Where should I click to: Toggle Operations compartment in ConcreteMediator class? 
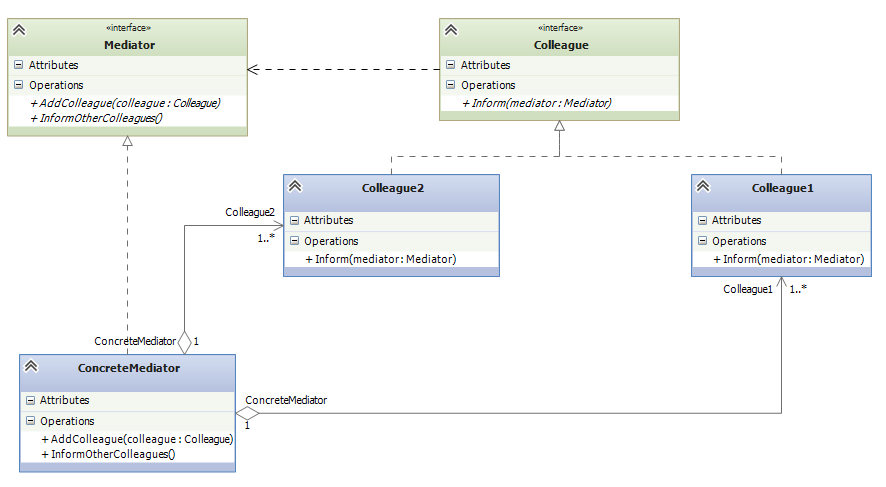[x=31, y=421]
